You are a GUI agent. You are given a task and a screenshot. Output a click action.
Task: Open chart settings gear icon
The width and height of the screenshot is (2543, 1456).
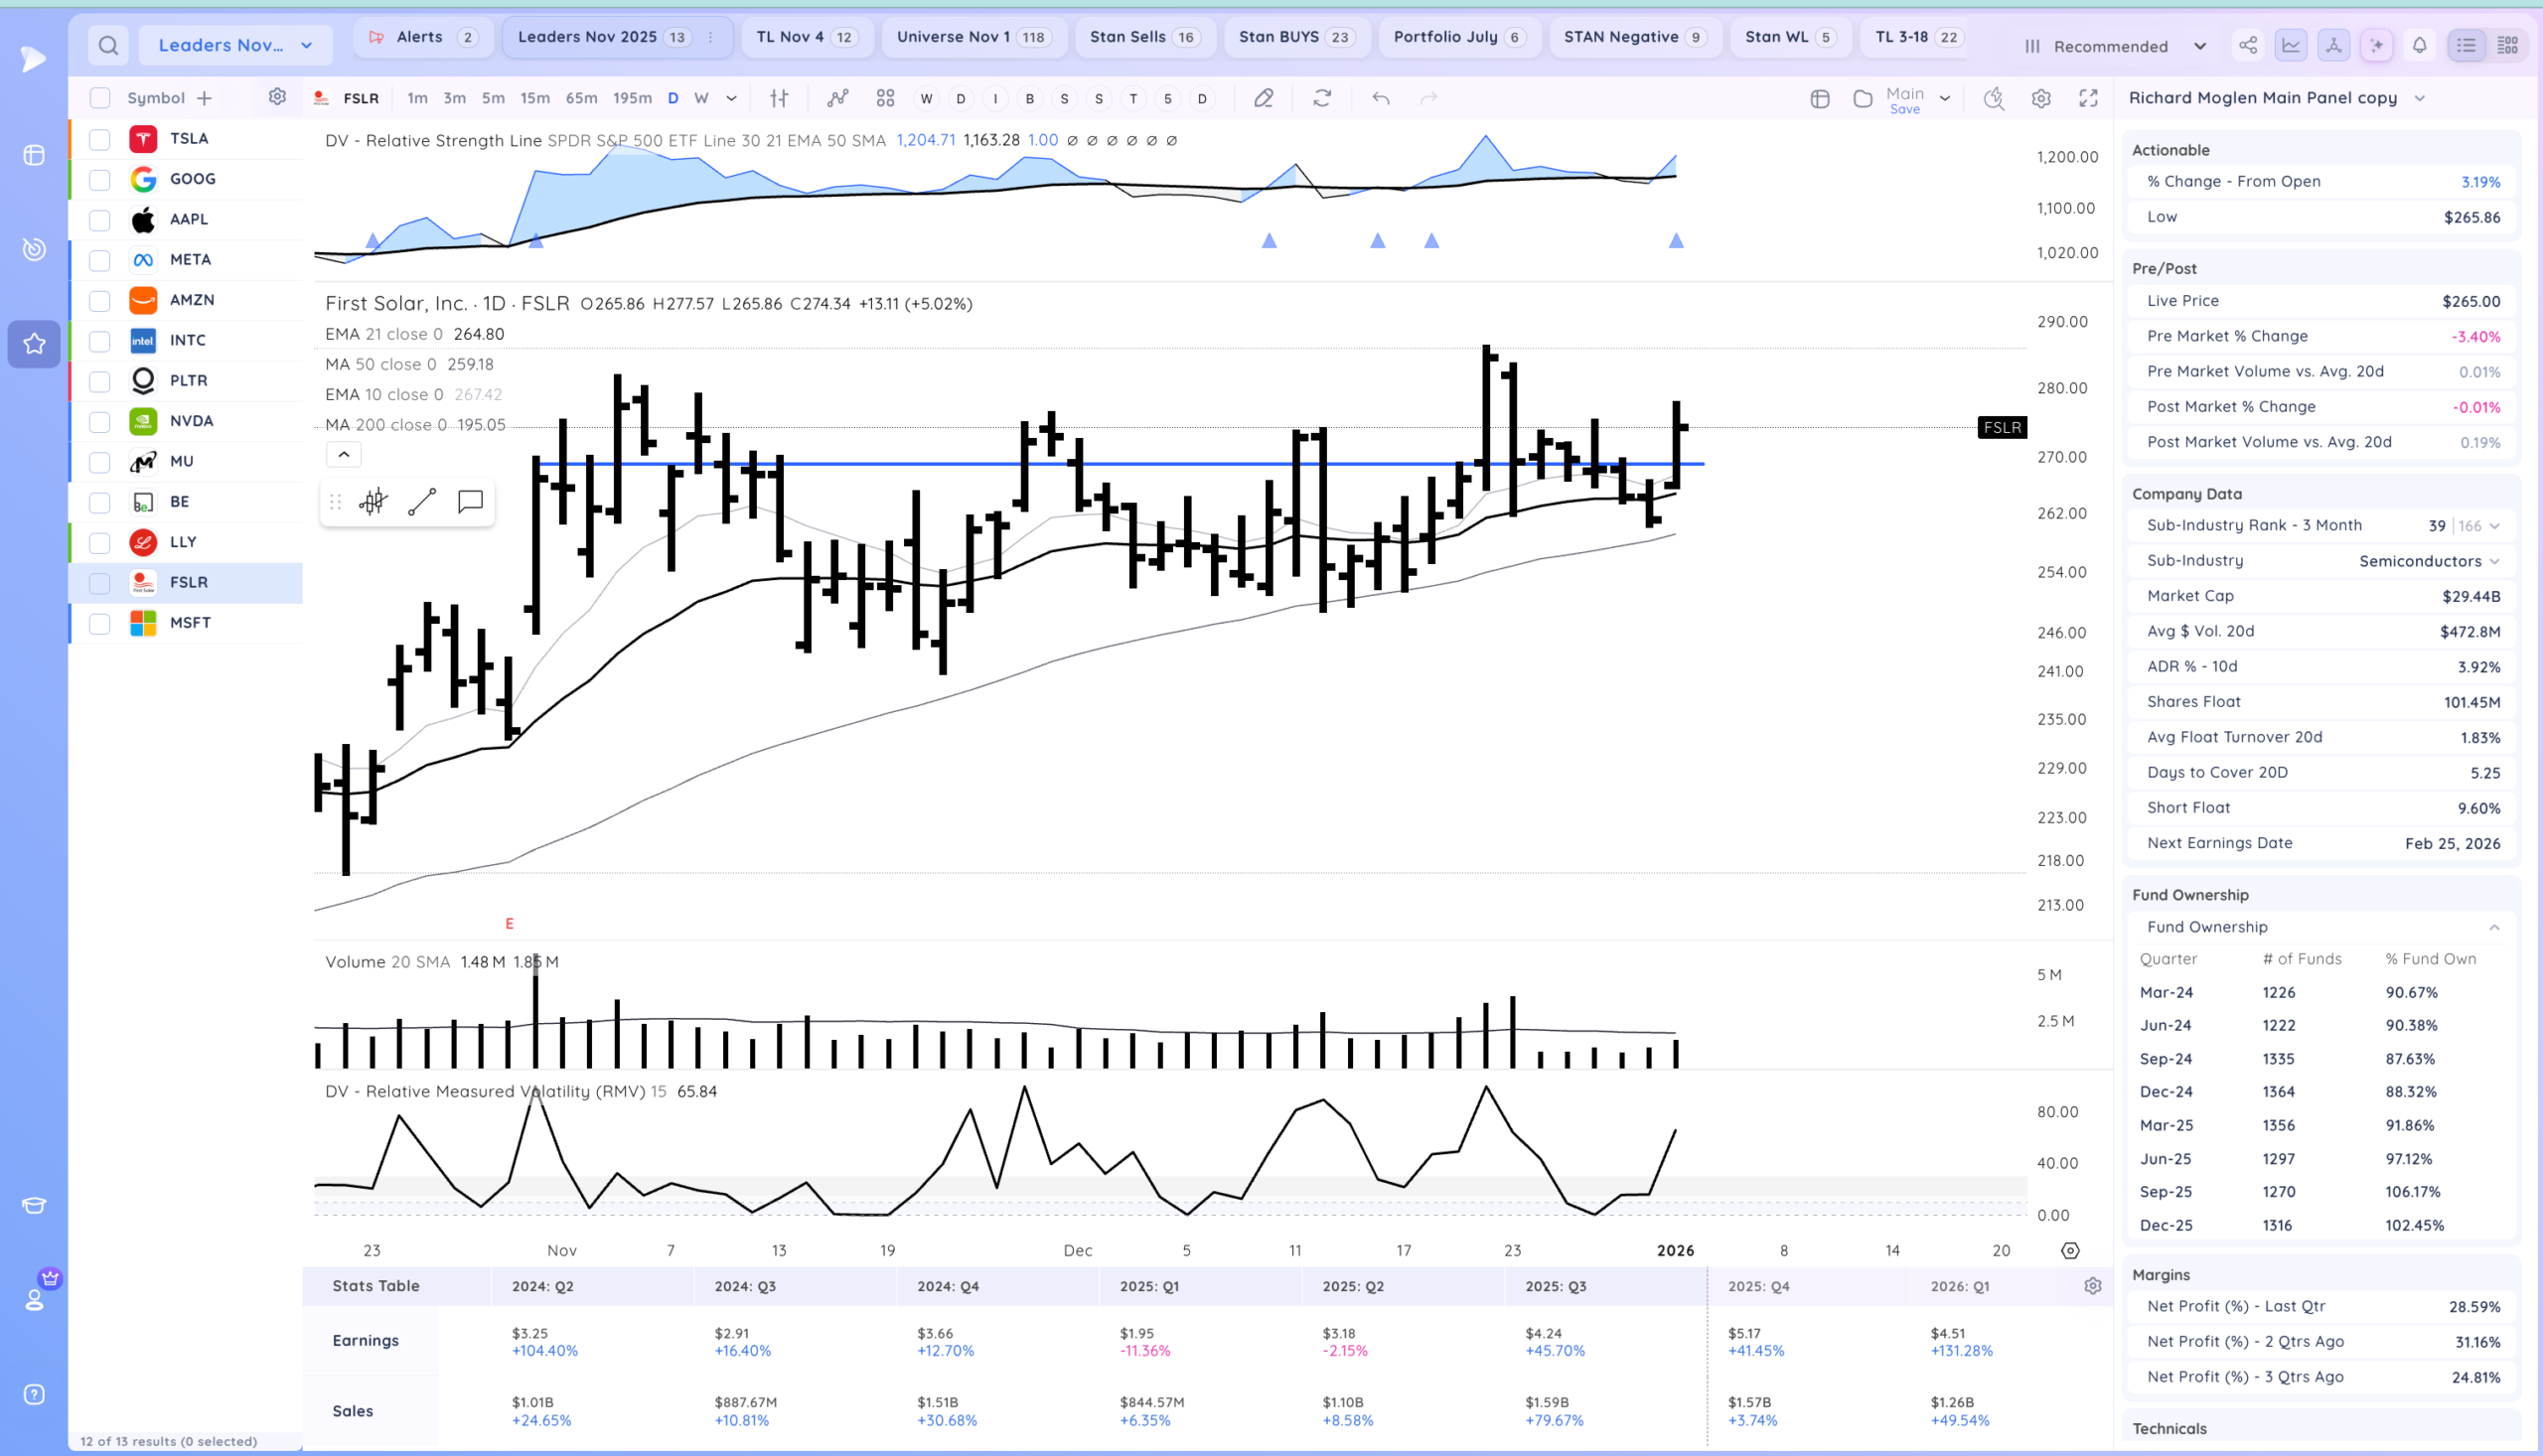click(x=2041, y=98)
